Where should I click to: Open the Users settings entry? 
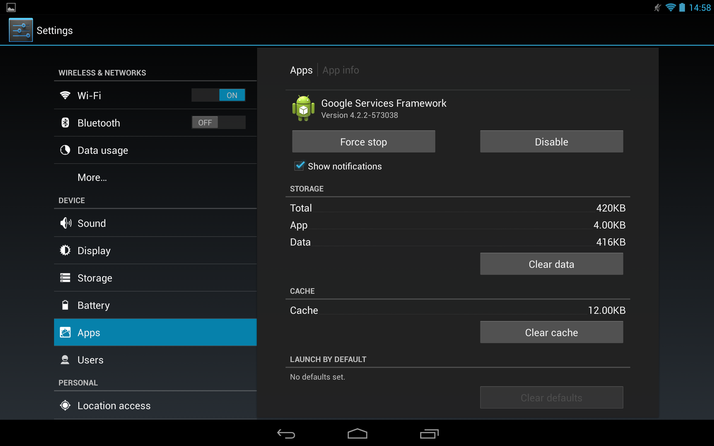click(x=90, y=360)
